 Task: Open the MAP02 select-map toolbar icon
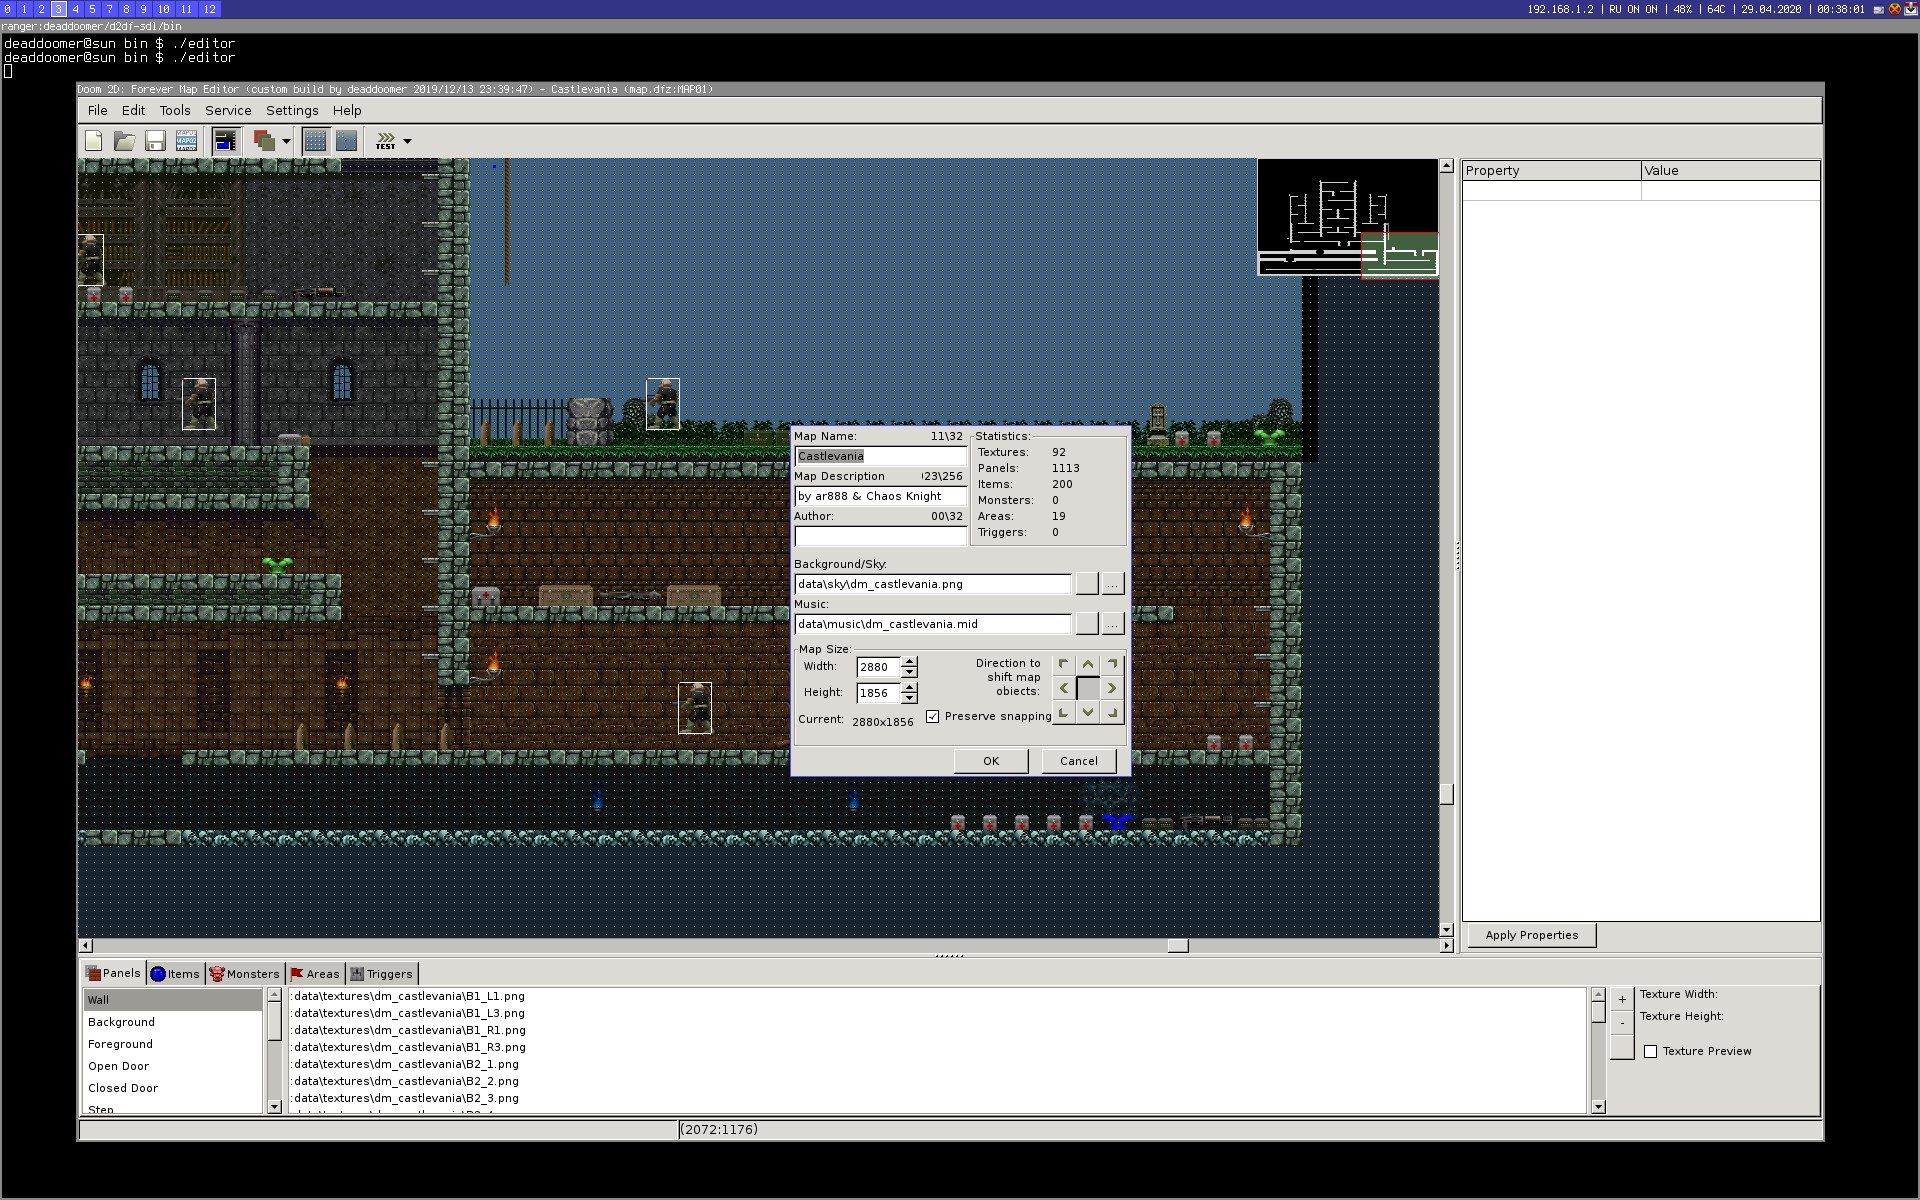(186, 141)
